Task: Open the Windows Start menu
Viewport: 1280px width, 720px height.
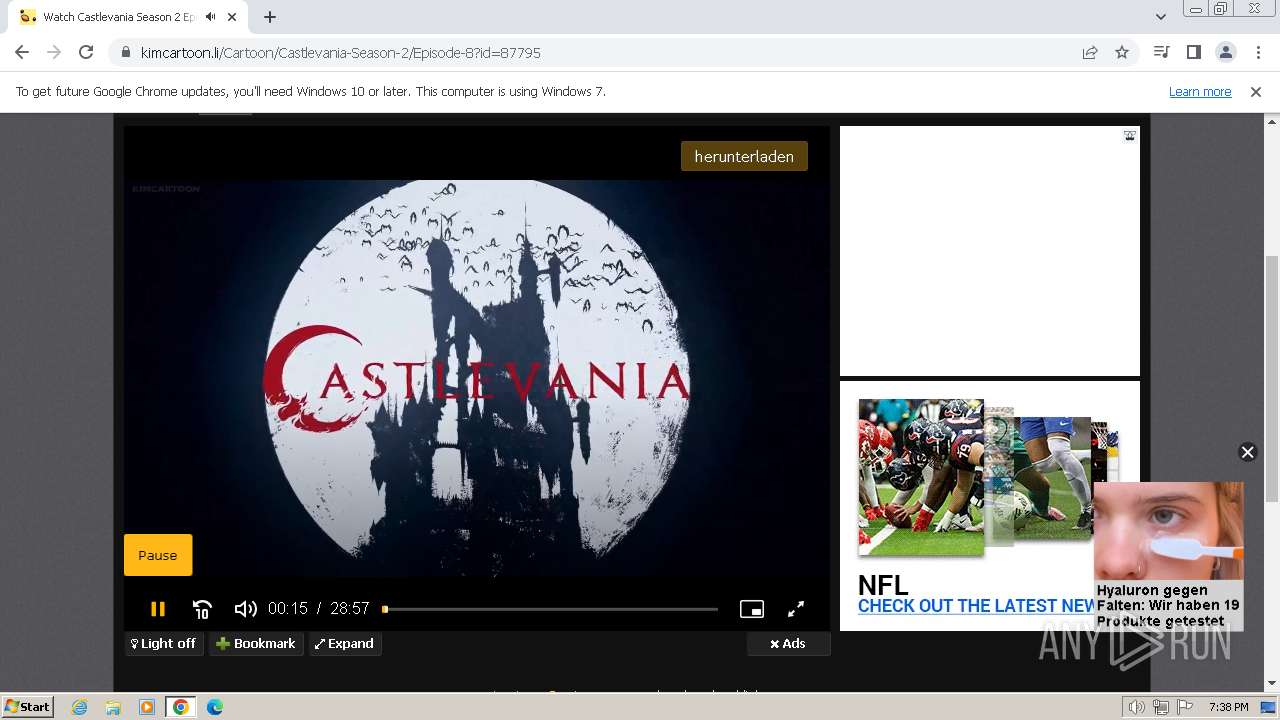Action: point(27,707)
